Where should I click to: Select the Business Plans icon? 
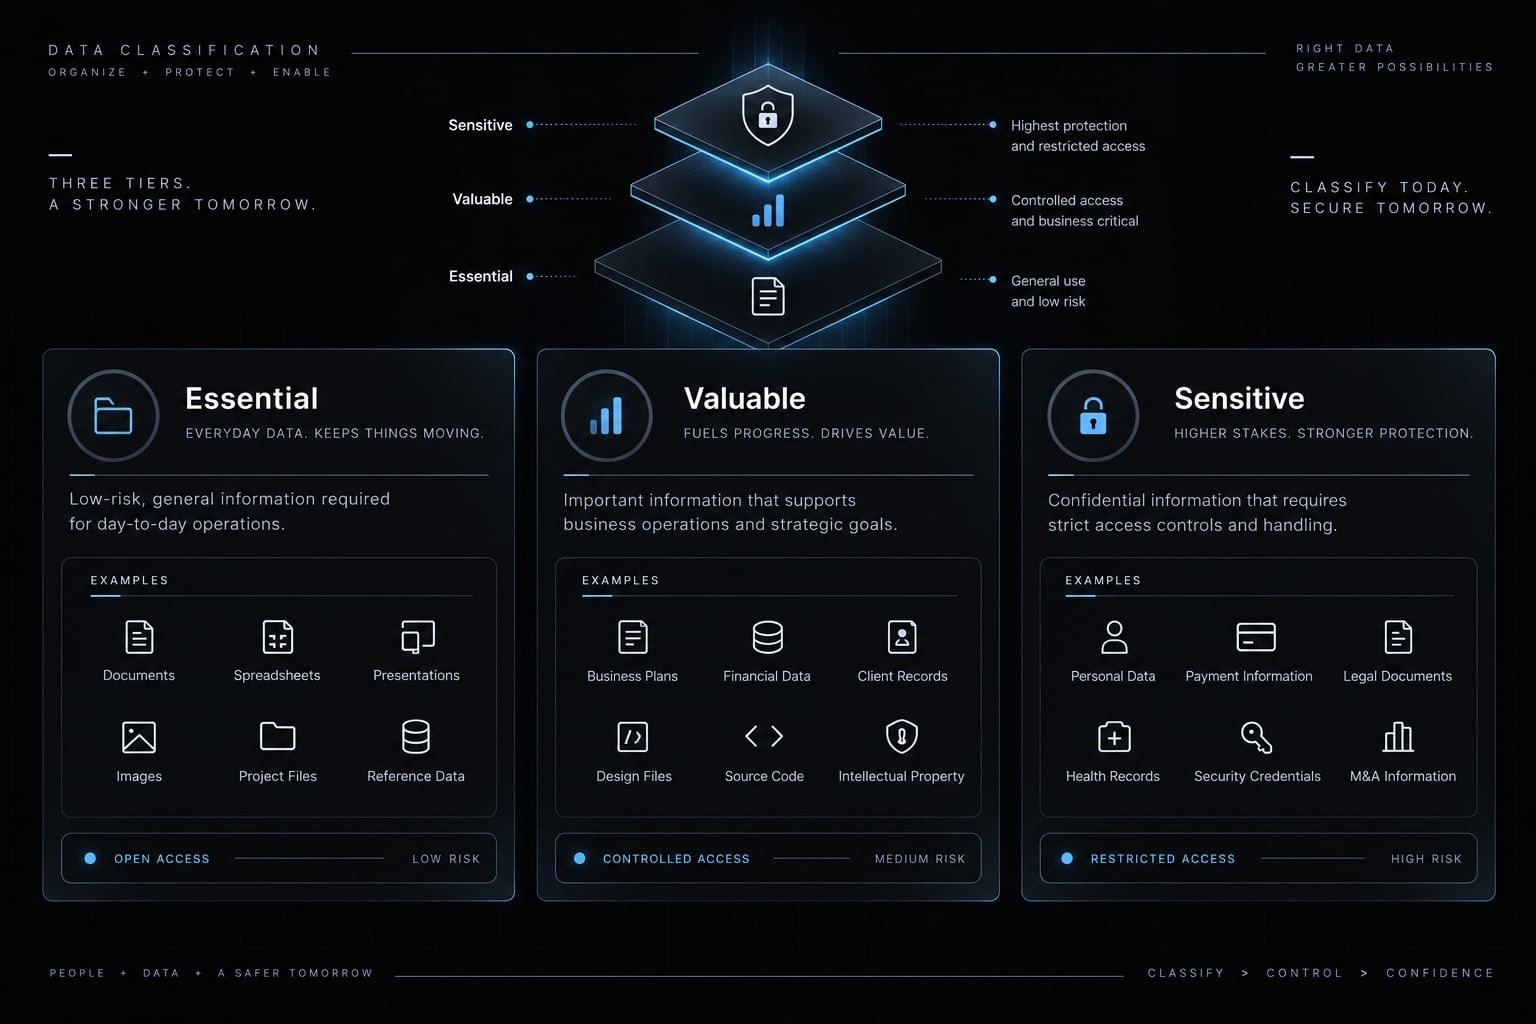click(x=633, y=637)
